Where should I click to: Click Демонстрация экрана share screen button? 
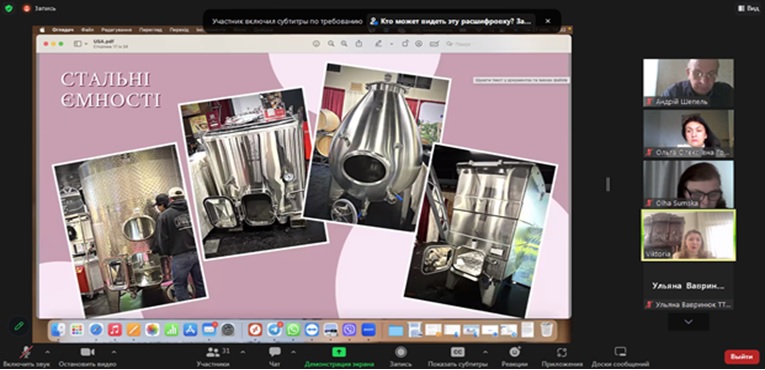339,357
